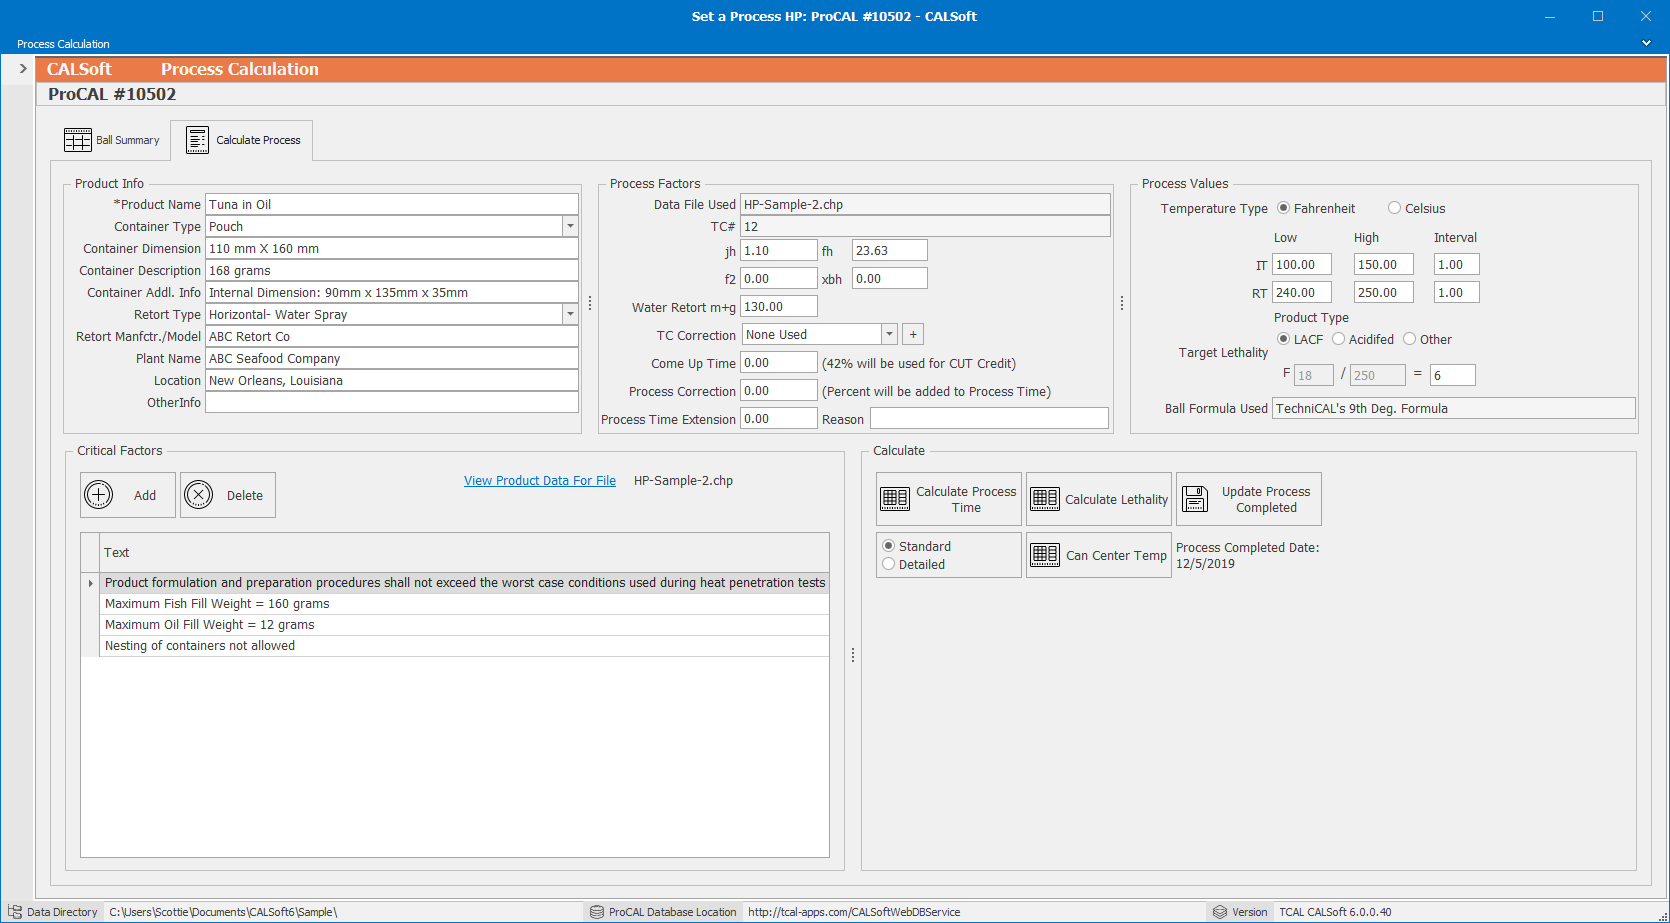The image size is (1670, 923).
Task: Switch to Ball Summary tab
Action: (113, 140)
